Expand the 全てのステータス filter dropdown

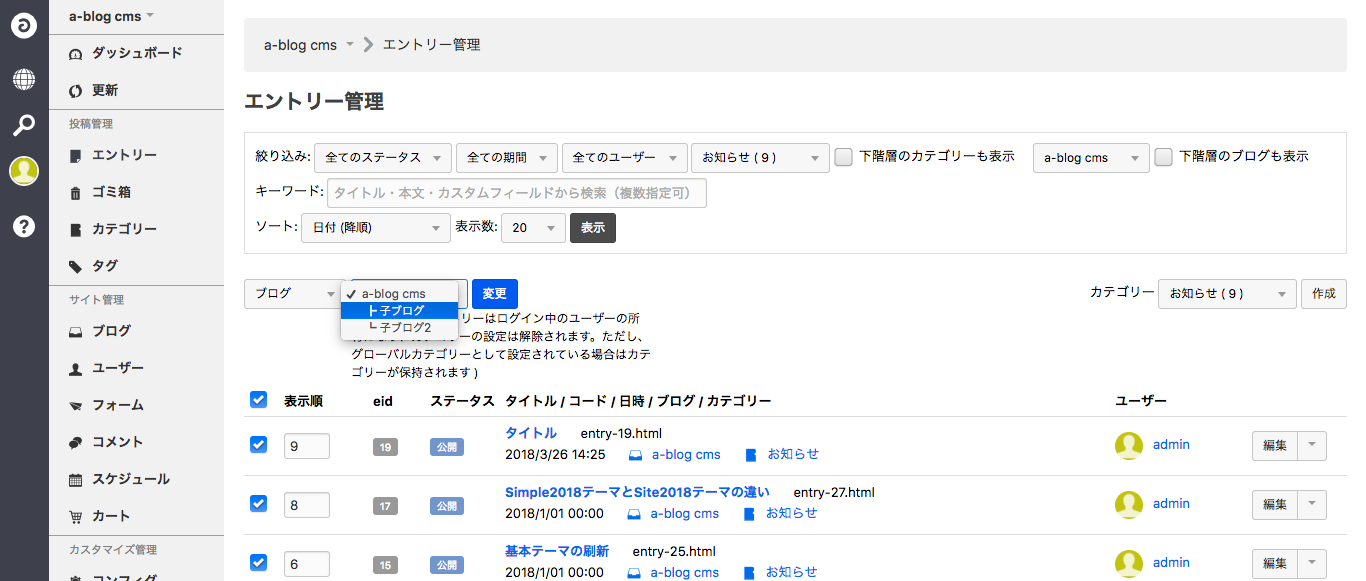(x=383, y=157)
